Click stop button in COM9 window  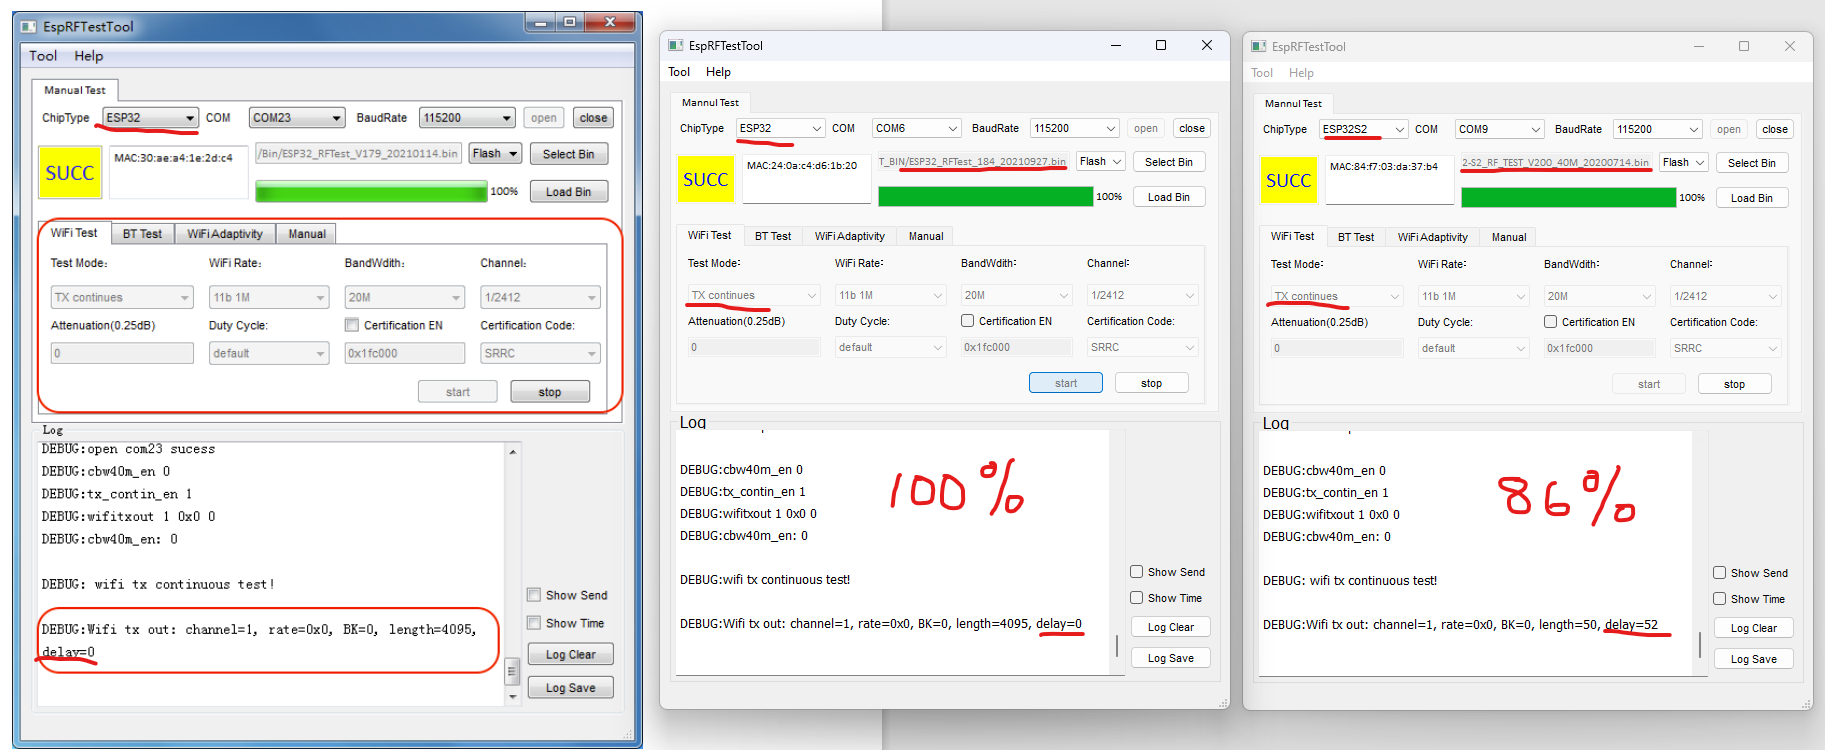(1734, 384)
